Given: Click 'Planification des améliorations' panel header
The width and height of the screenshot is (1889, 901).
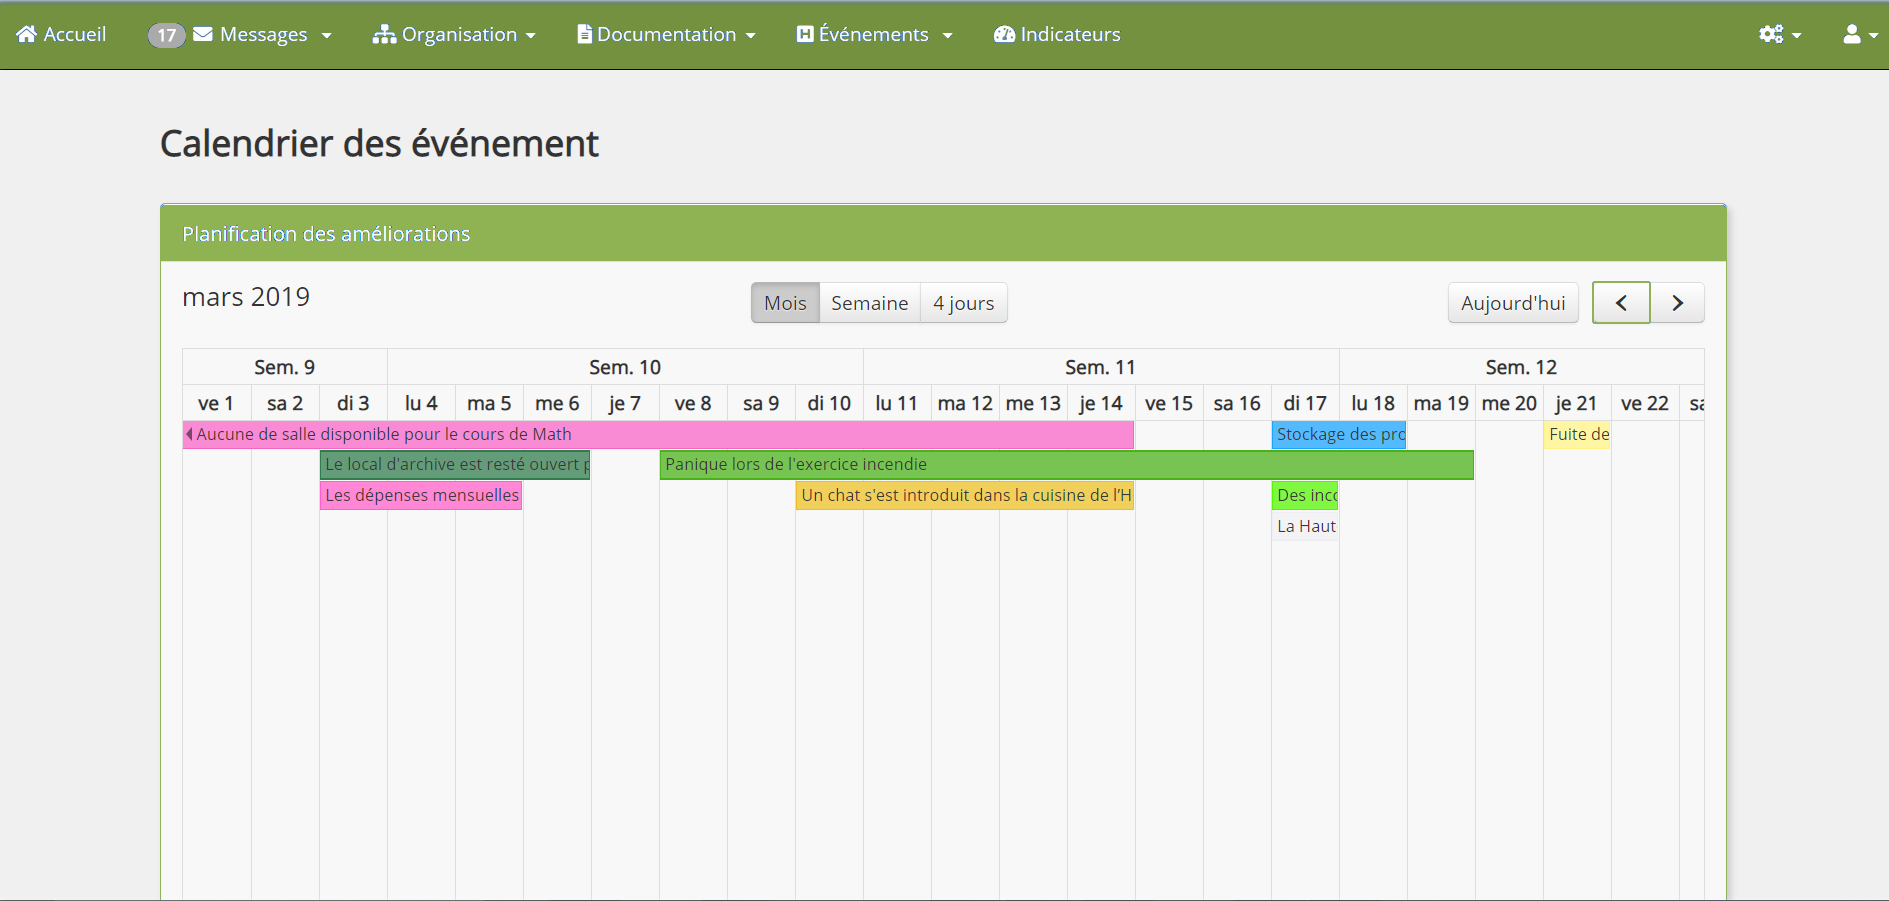Looking at the screenshot, I should 943,233.
